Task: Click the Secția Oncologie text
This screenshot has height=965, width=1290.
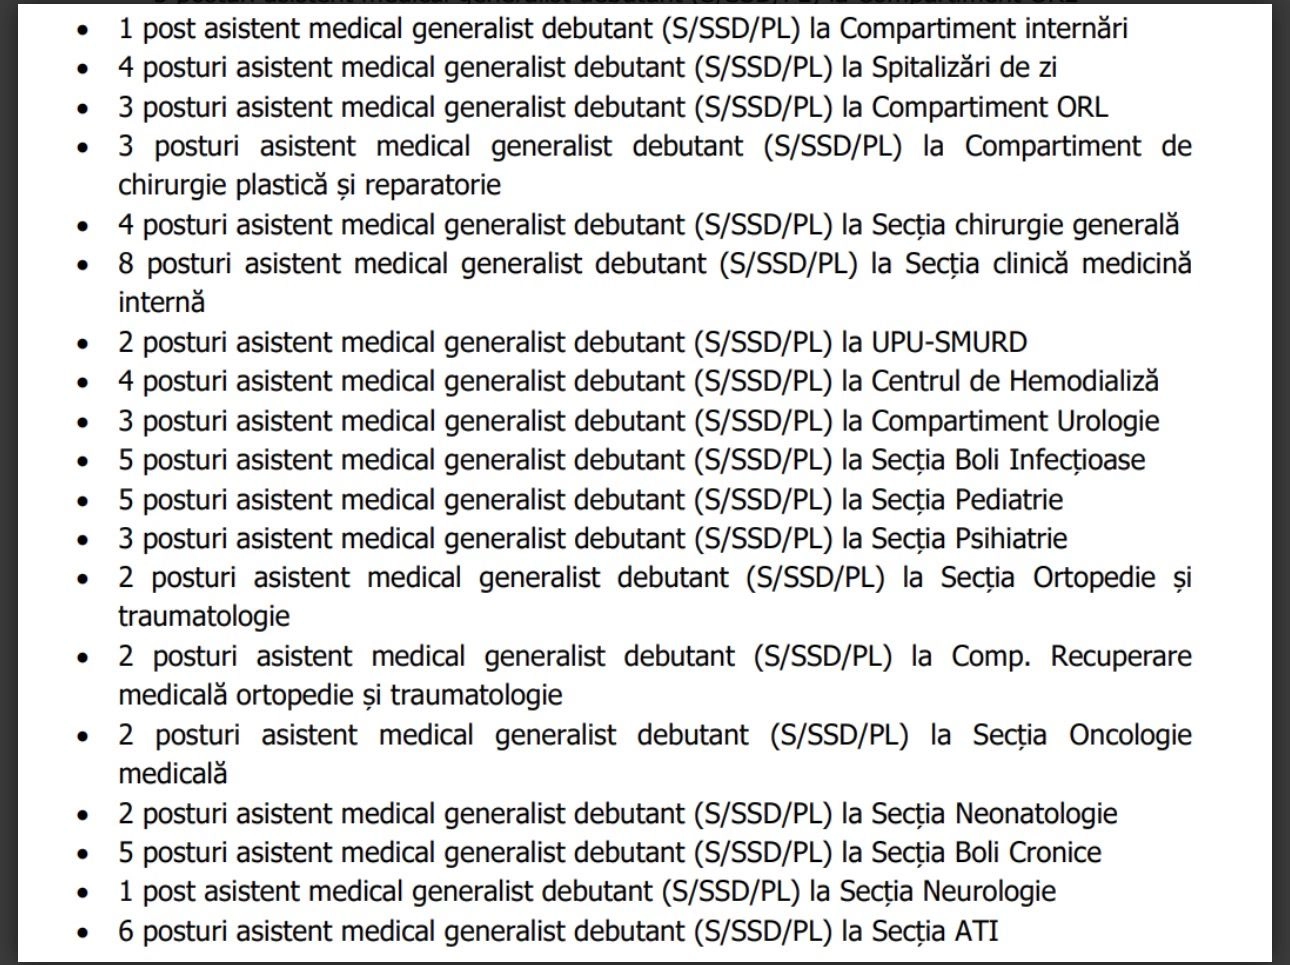Action: (1082, 735)
